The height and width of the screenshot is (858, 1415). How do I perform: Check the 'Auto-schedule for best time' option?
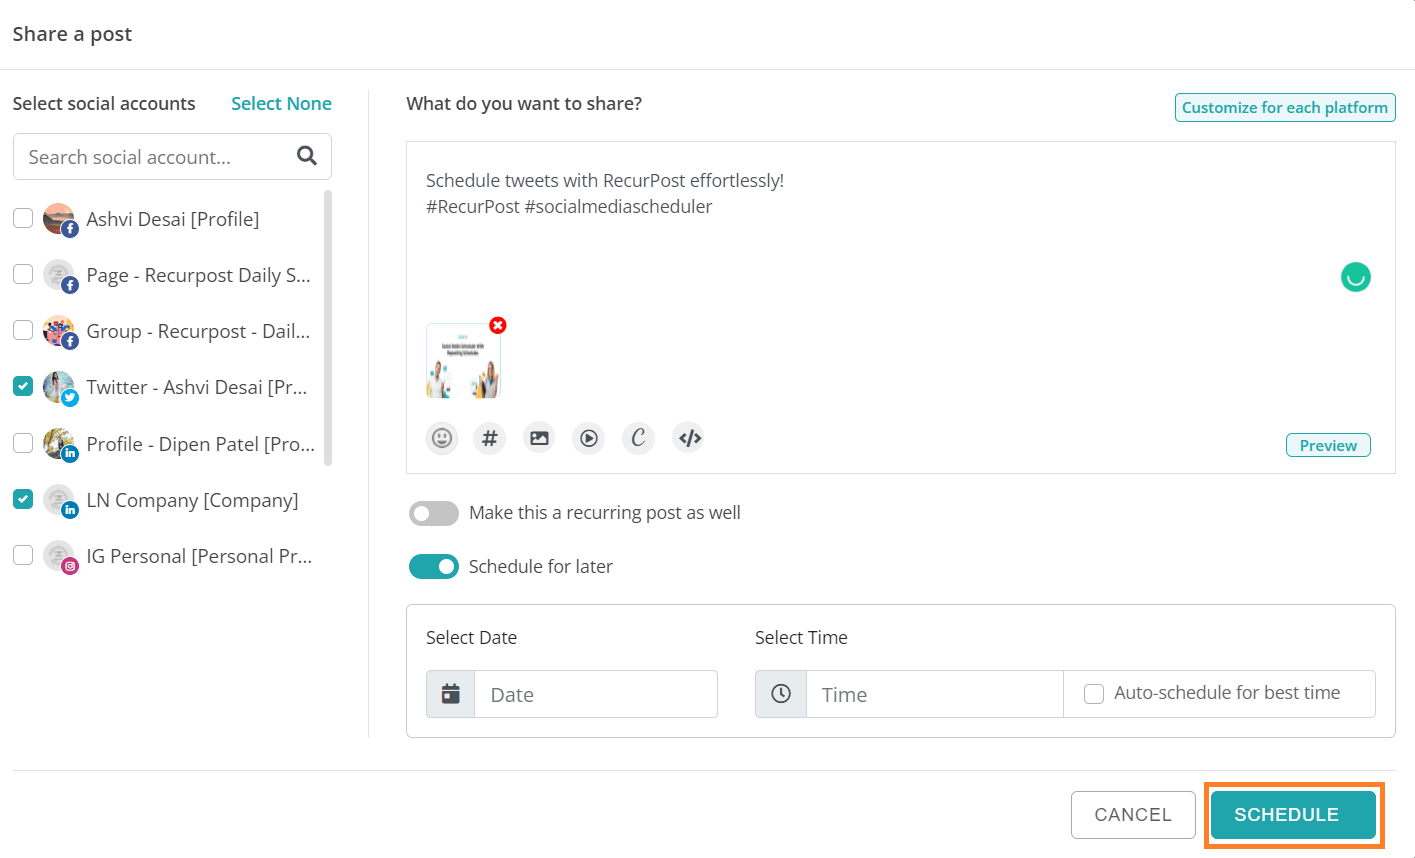tap(1093, 693)
